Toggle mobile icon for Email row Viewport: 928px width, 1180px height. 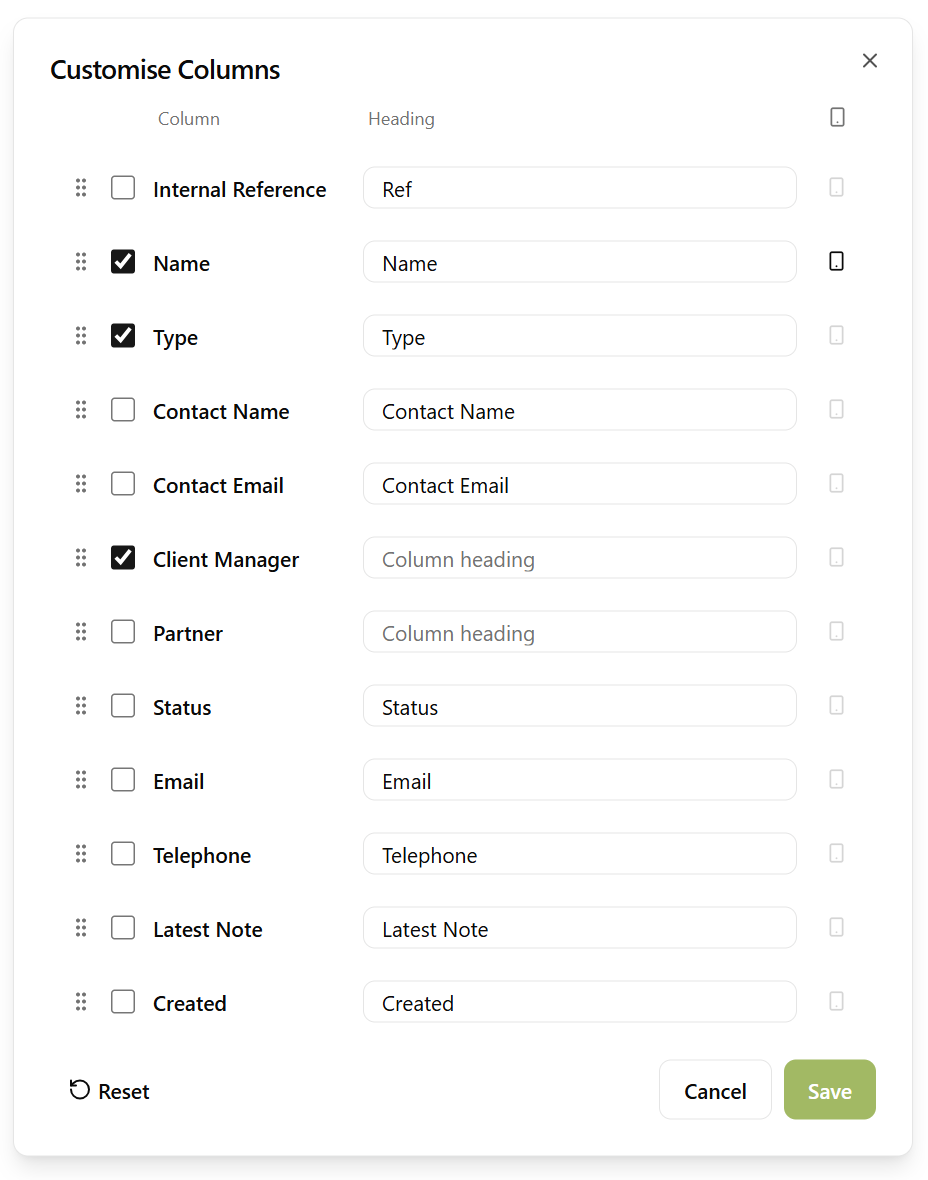(x=836, y=779)
